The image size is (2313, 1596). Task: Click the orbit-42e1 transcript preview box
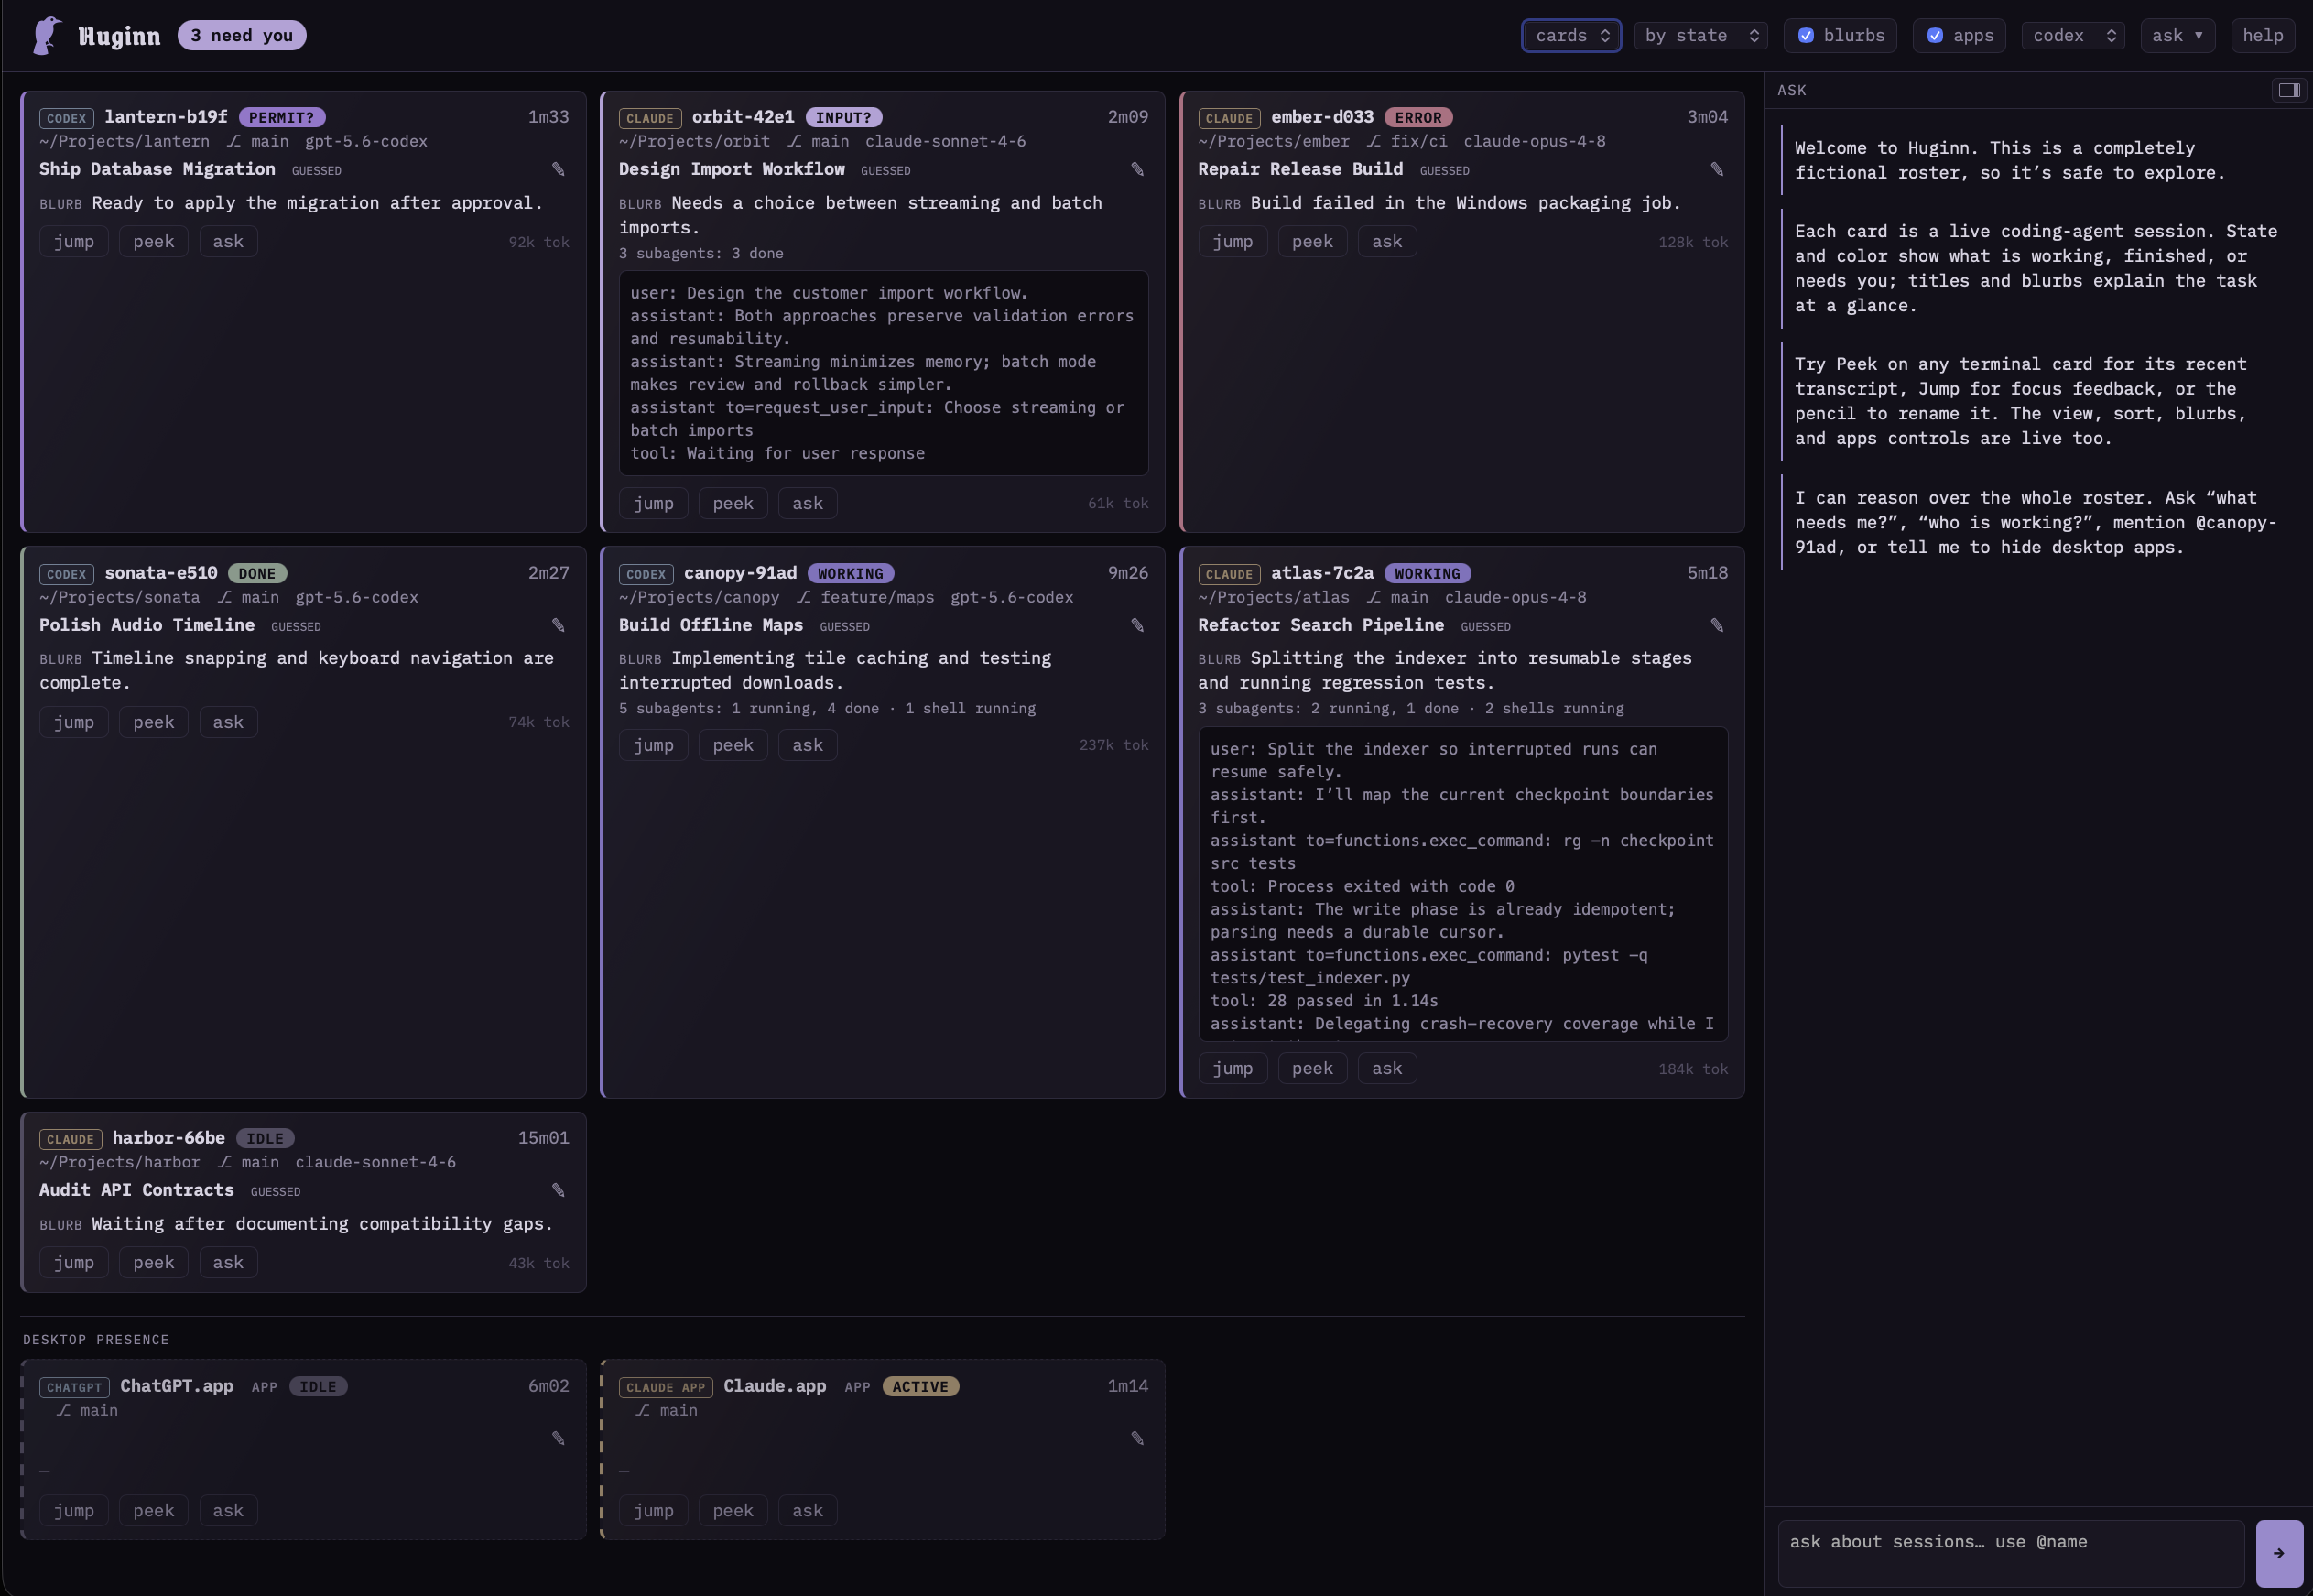[x=884, y=373]
